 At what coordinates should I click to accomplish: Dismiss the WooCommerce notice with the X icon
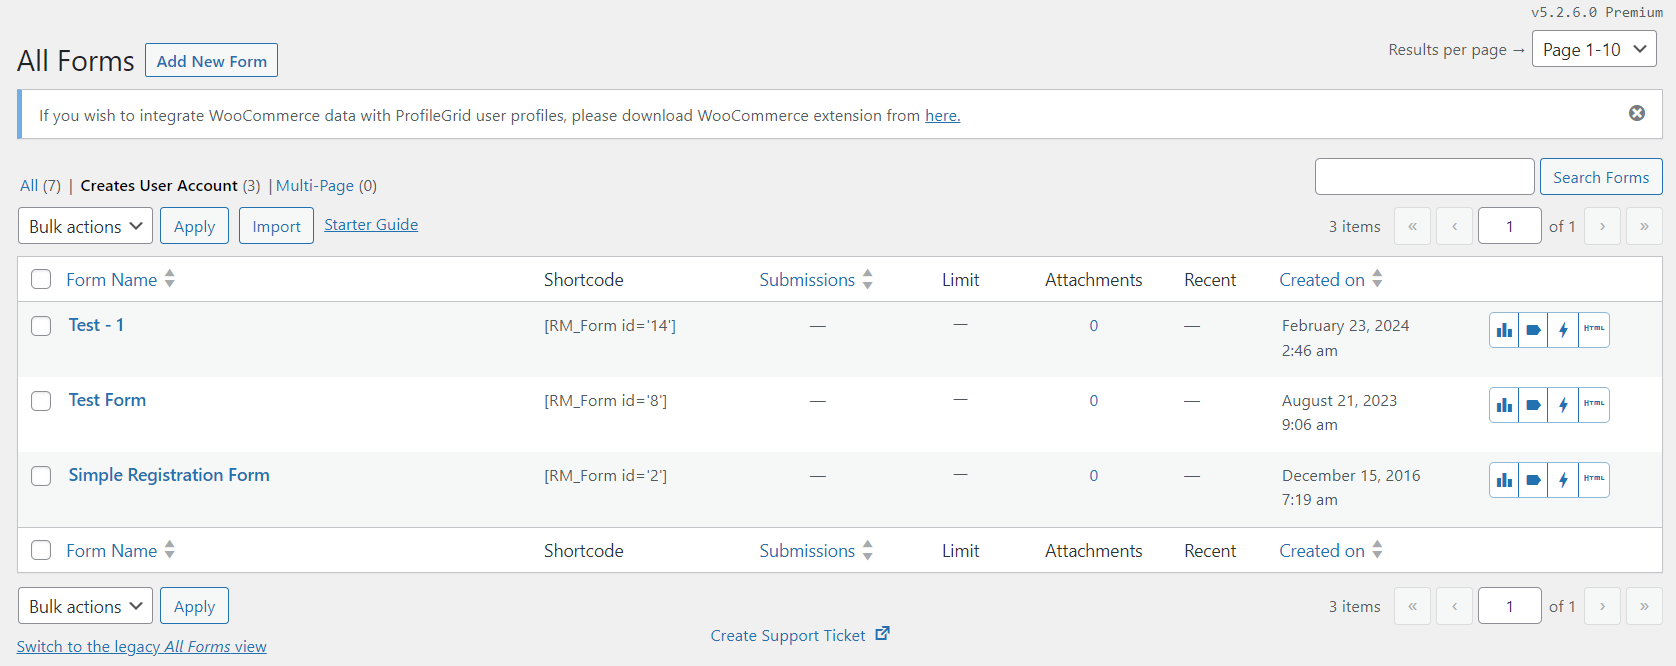point(1637,113)
